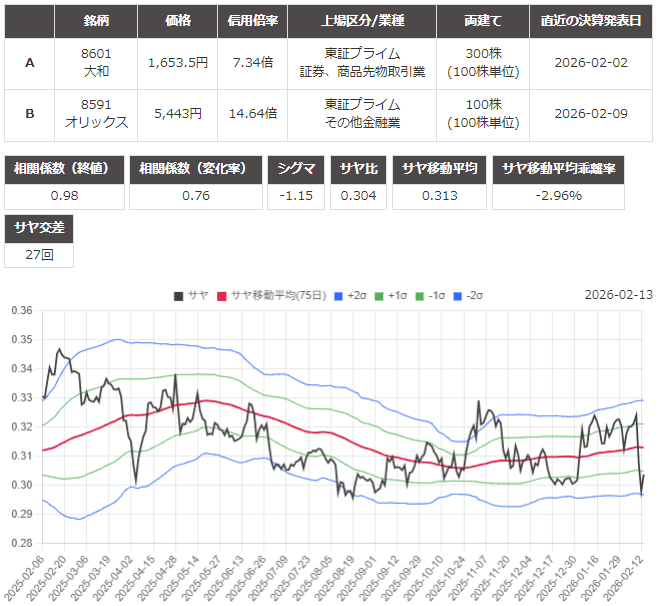
Task: Click the 上場区分/業種 column header
Action: (362, 21)
